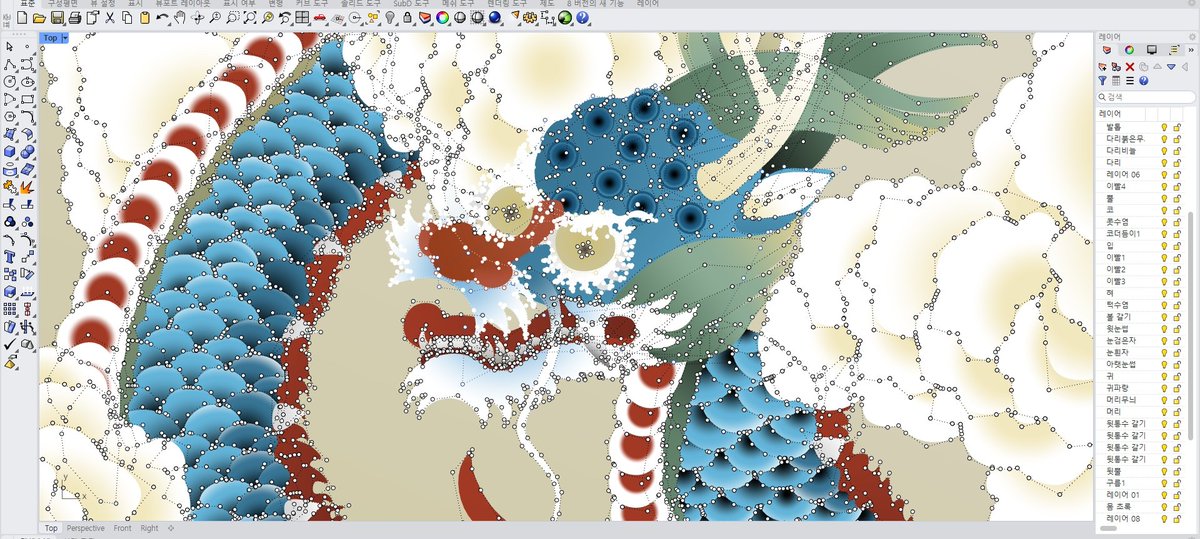
Task: Toggle lock icon for 혀 layer
Action: [1177, 293]
